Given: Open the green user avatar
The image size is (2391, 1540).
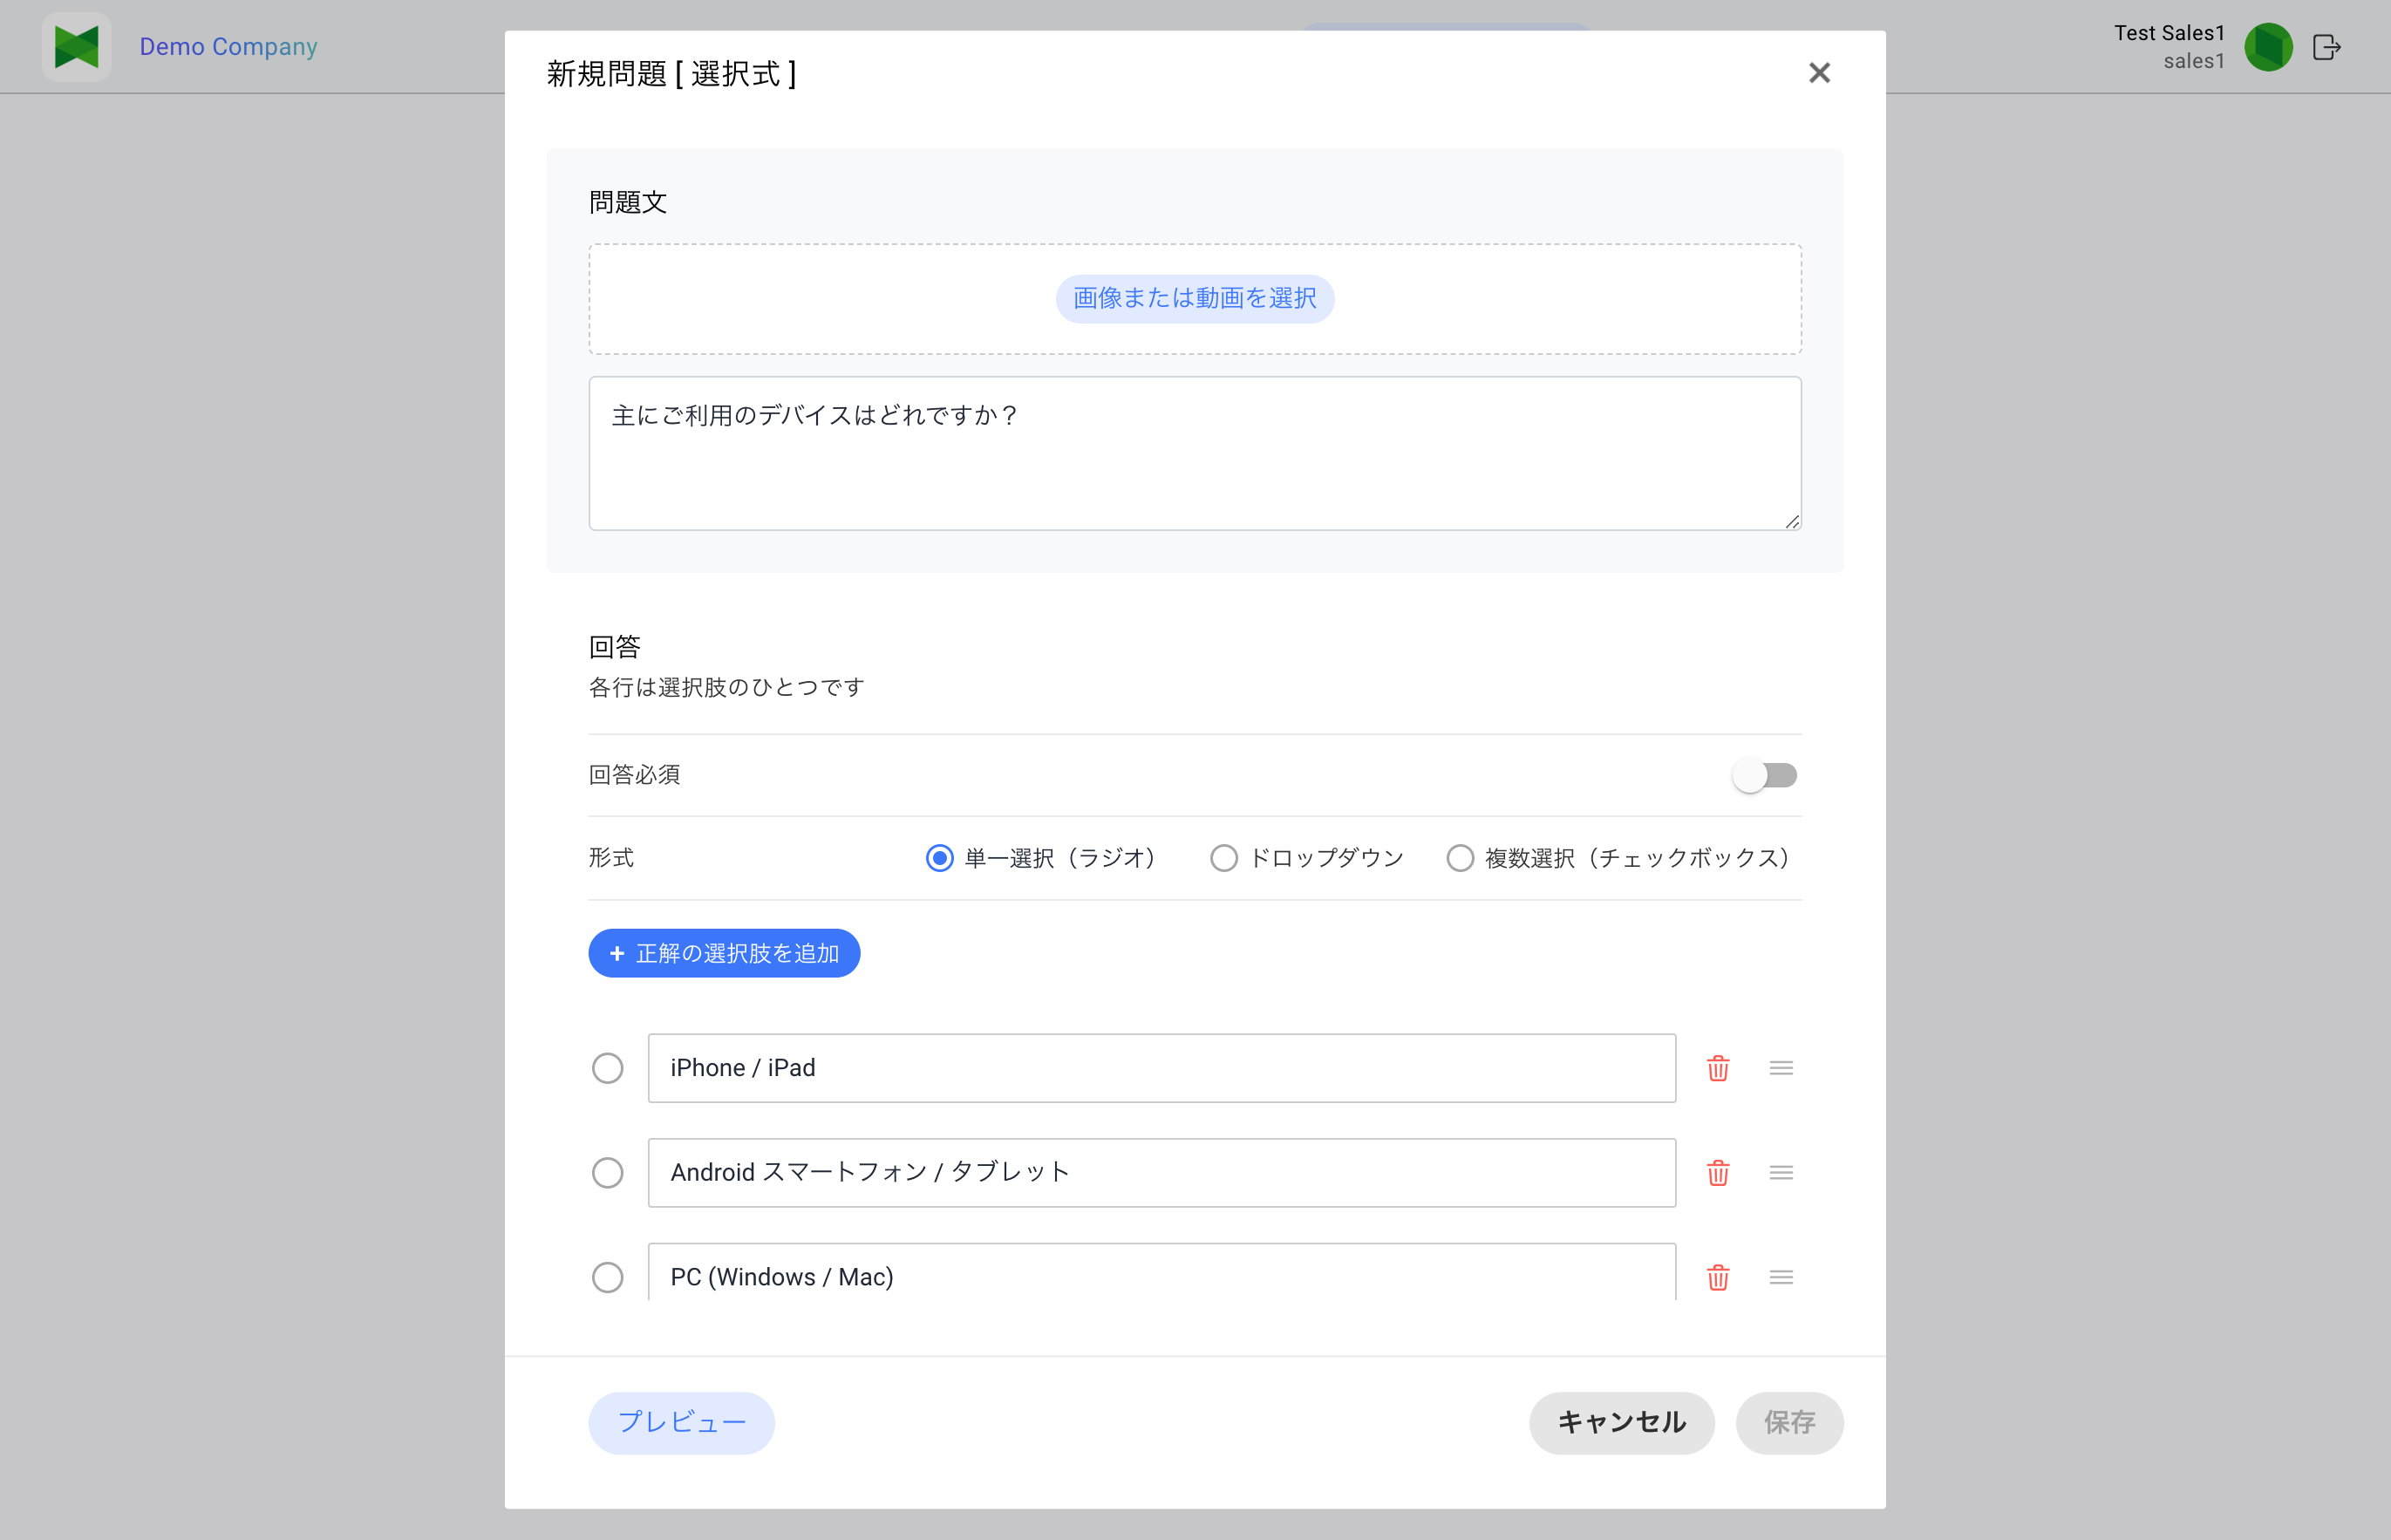Looking at the screenshot, I should [2268, 47].
